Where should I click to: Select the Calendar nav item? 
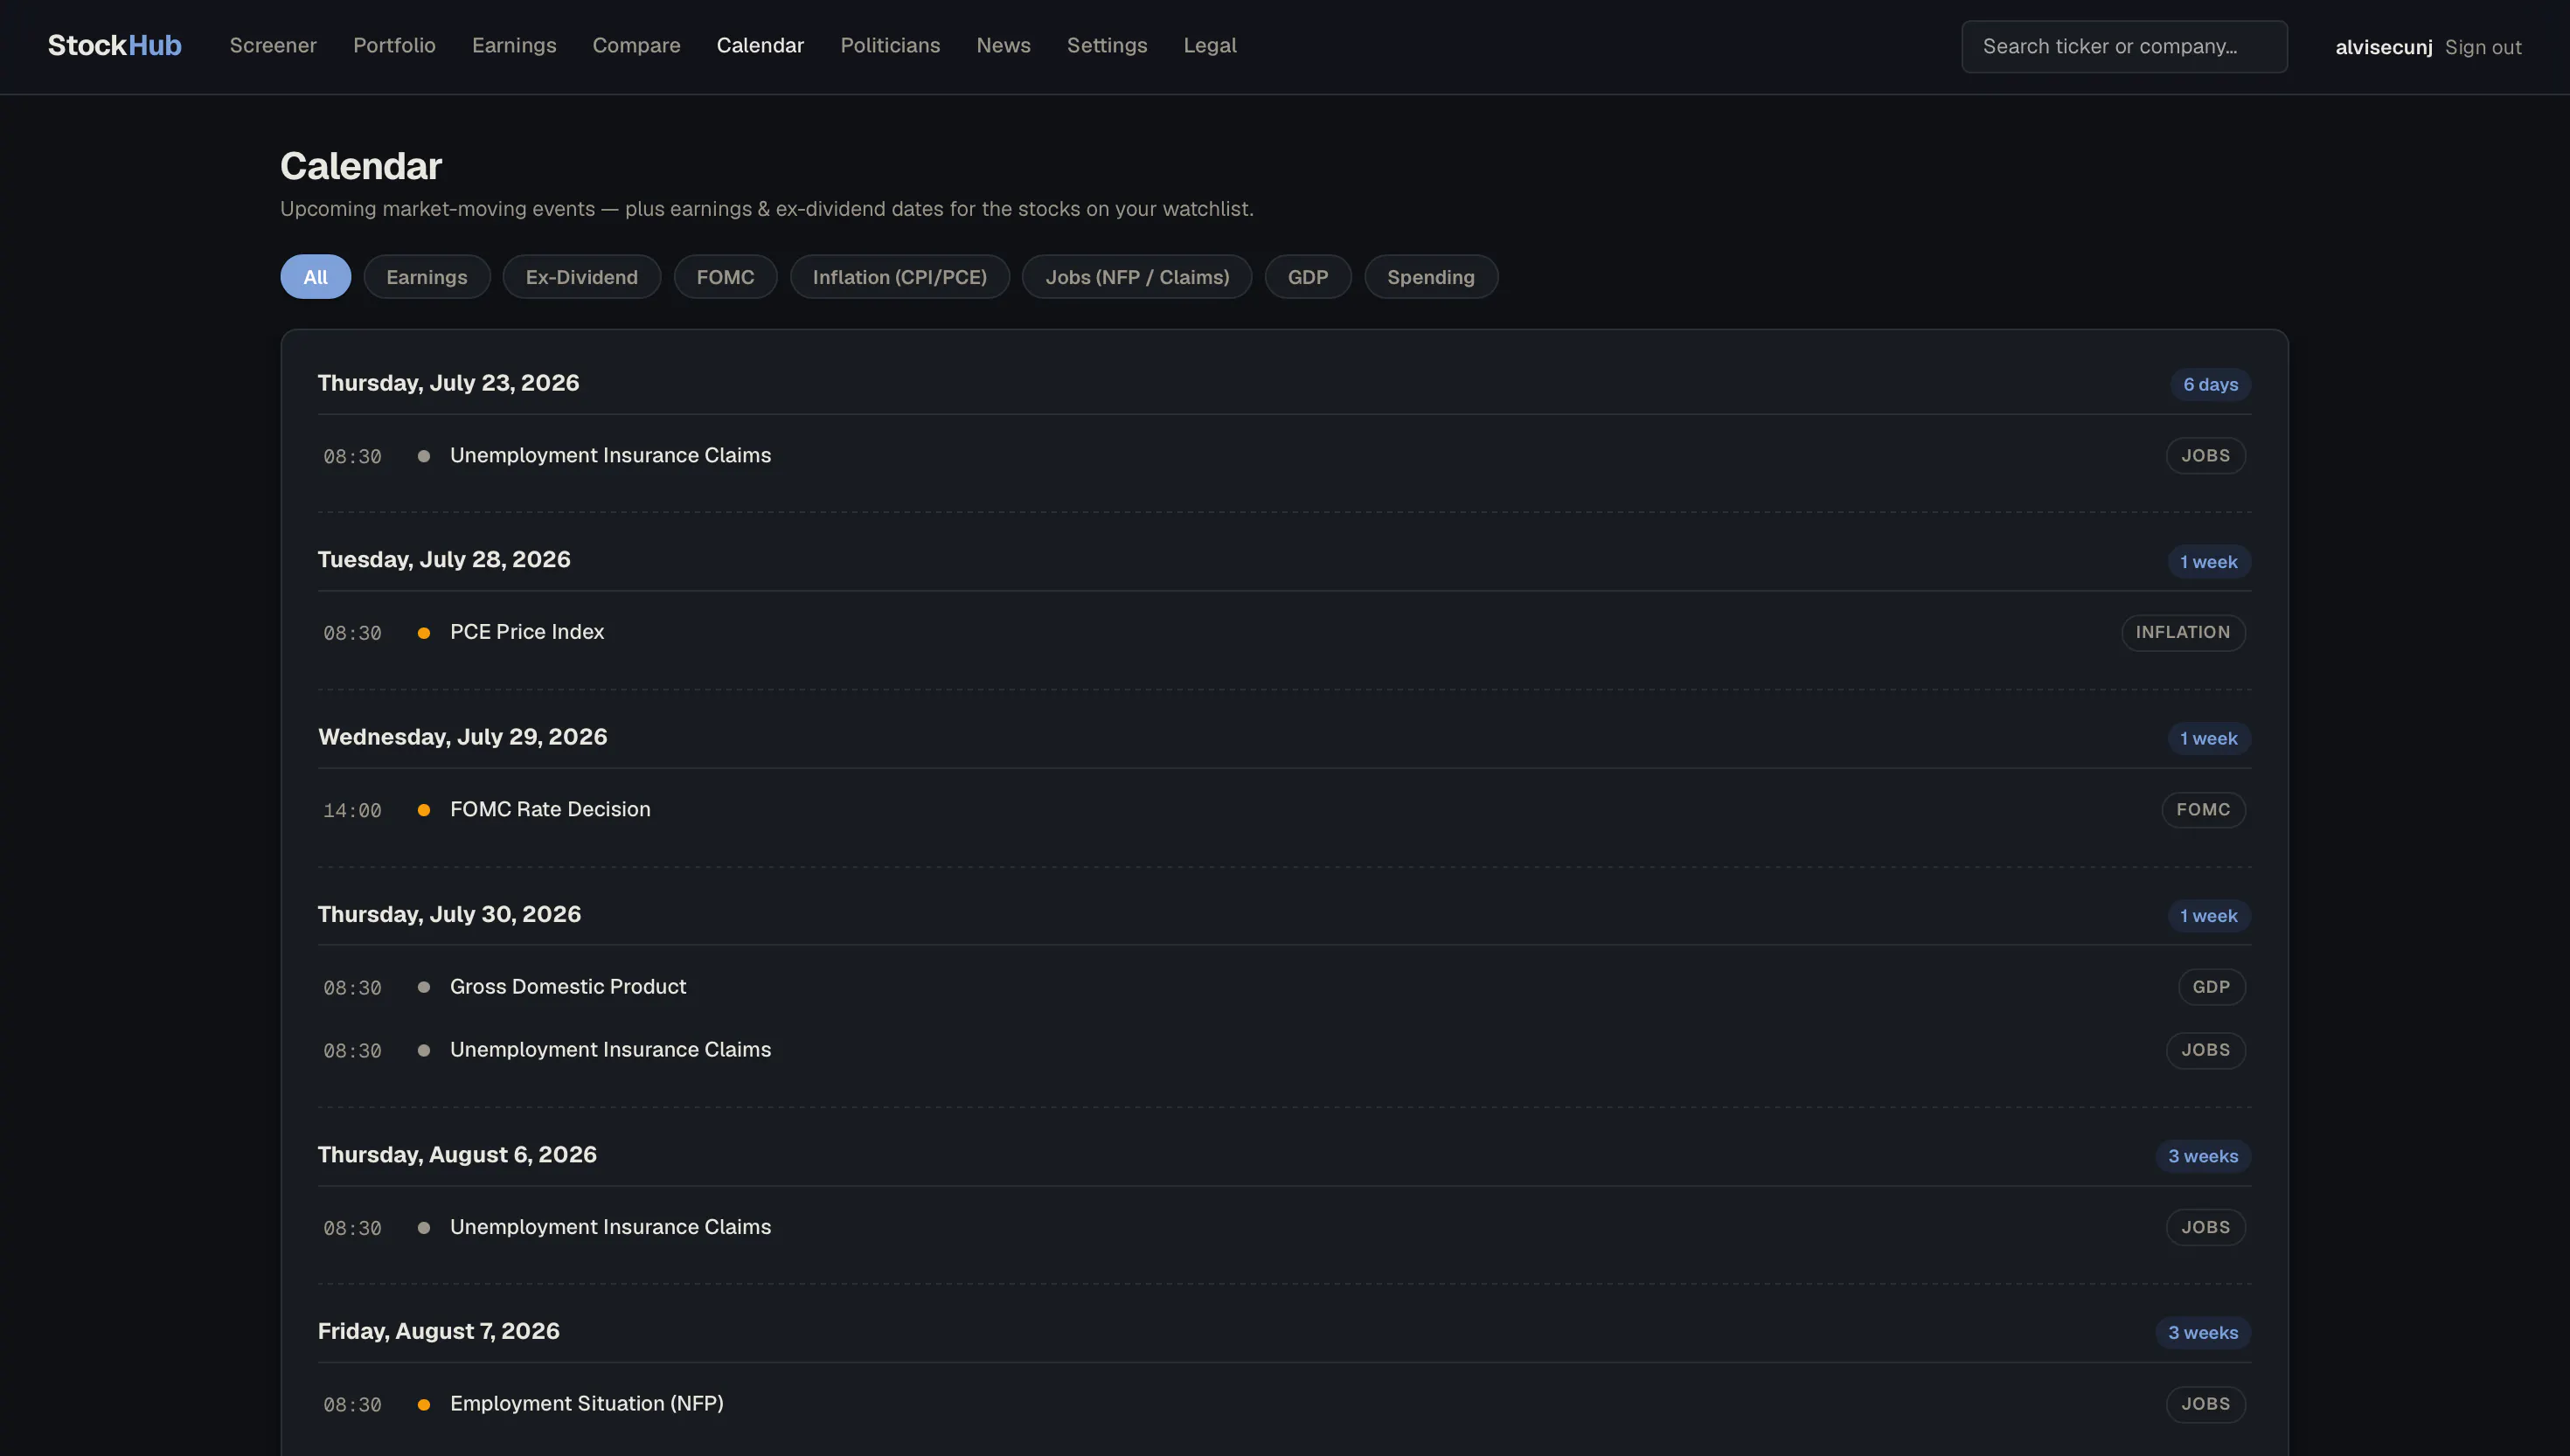(760, 46)
